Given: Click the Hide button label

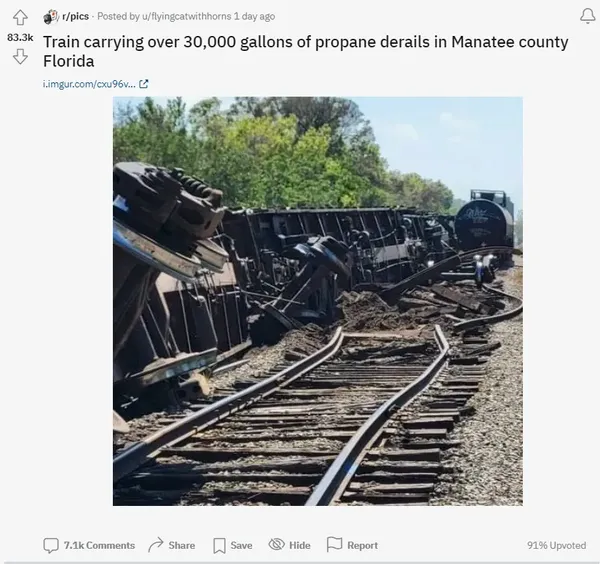Looking at the screenshot, I should (x=300, y=545).
